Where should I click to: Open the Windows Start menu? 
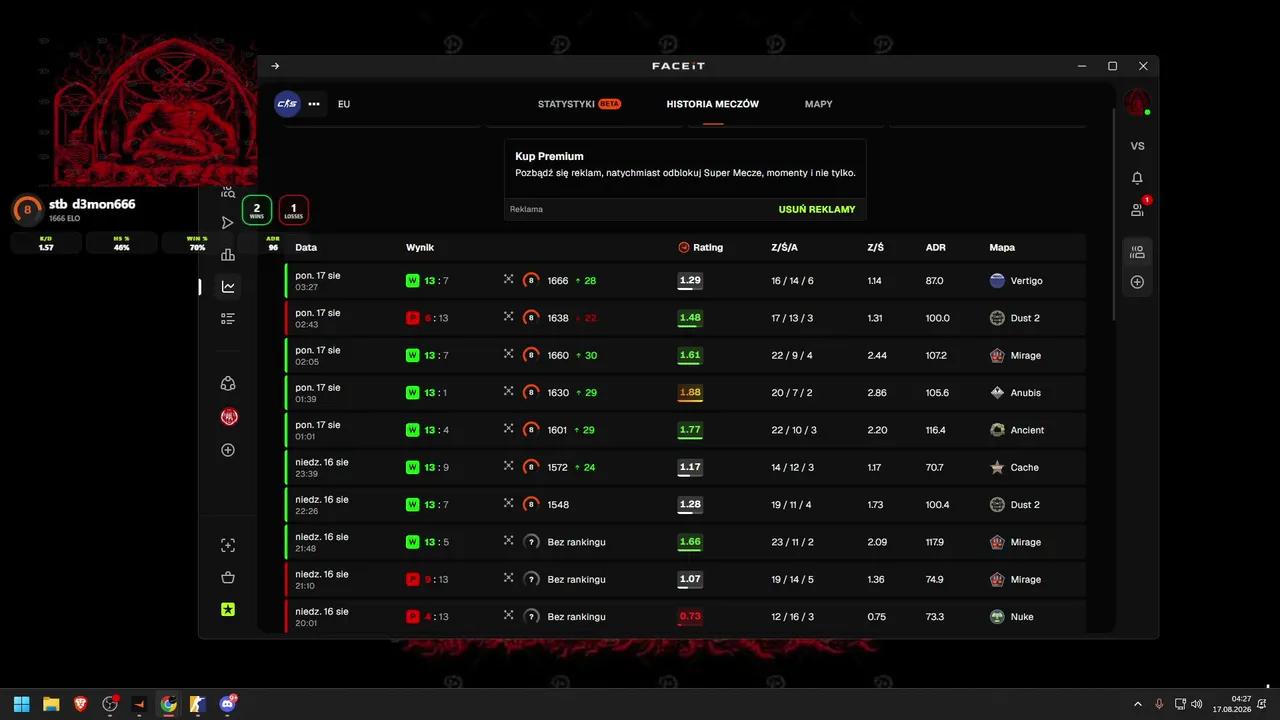(x=21, y=704)
